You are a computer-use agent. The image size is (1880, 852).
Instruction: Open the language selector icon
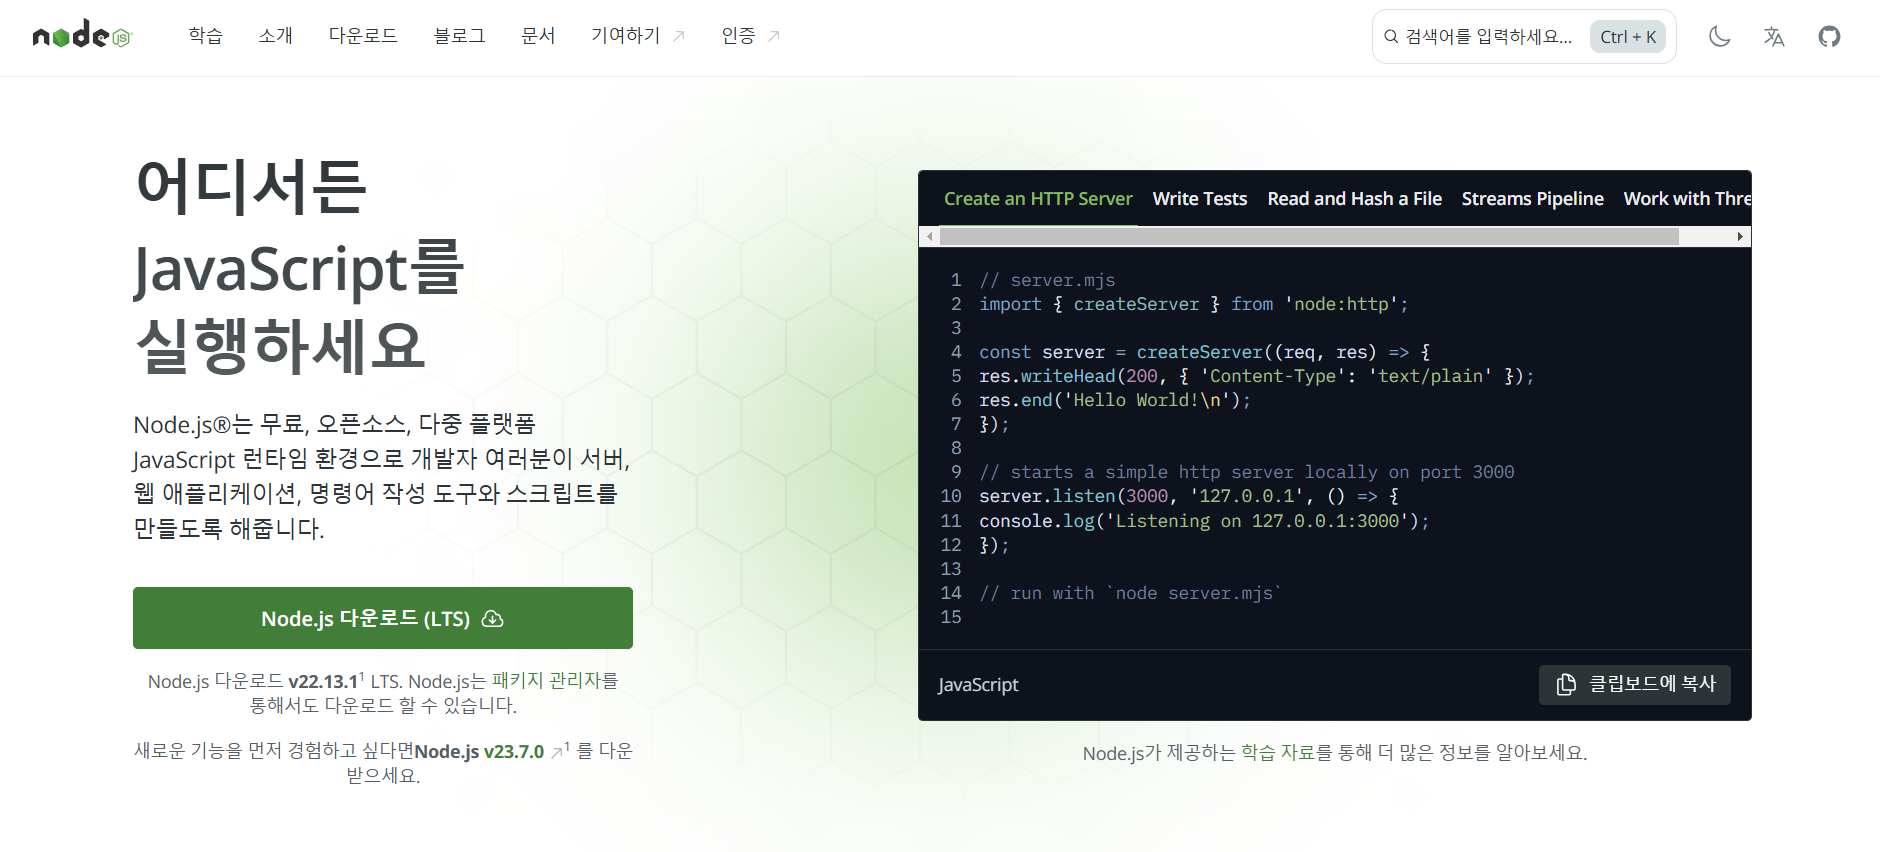tap(1774, 37)
